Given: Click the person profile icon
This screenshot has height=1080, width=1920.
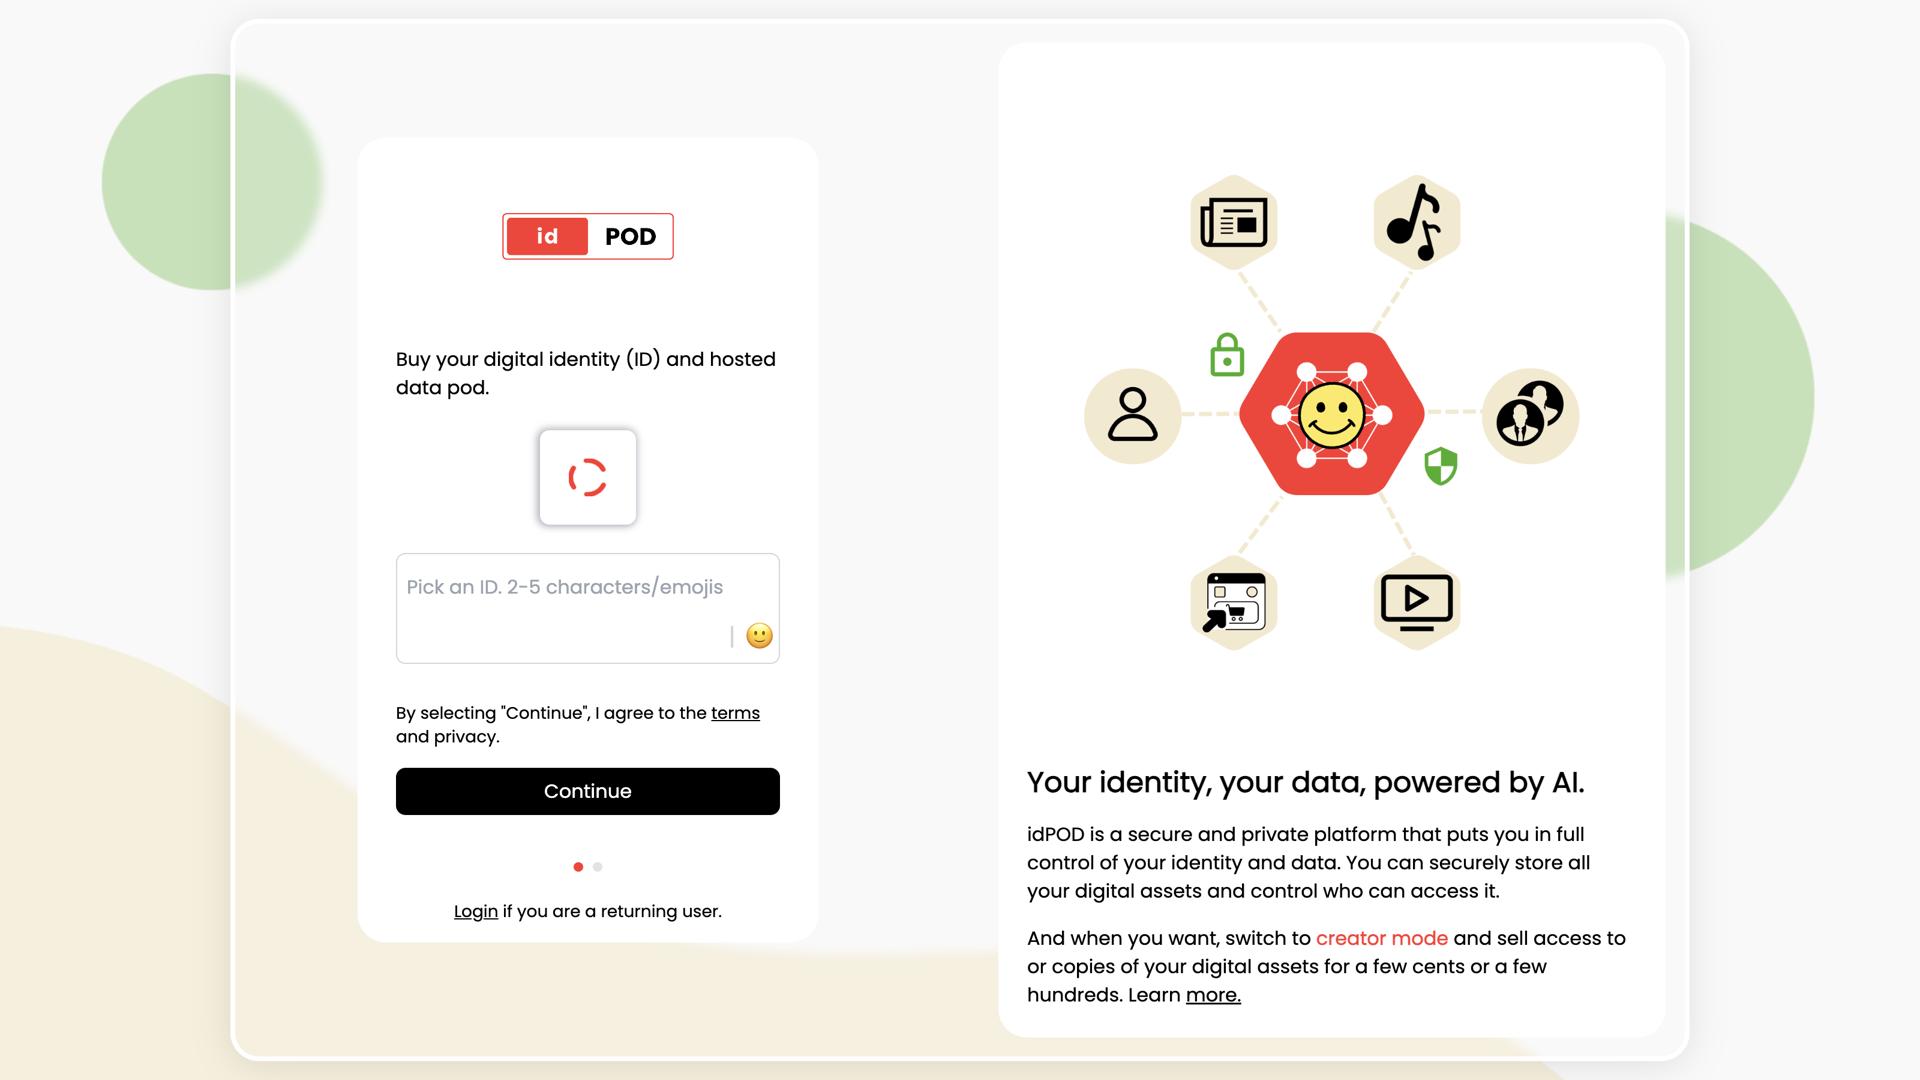Looking at the screenshot, I should click(x=1132, y=414).
